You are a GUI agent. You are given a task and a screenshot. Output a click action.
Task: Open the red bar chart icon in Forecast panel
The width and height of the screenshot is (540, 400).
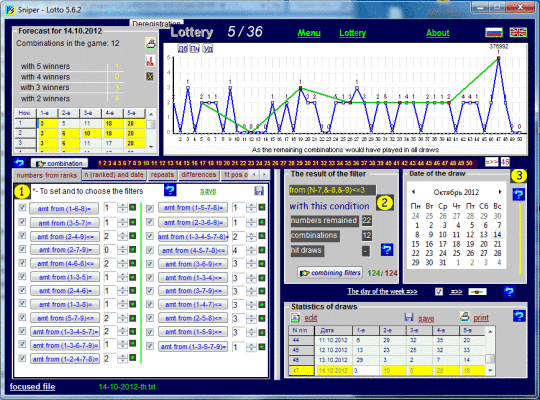[150, 61]
